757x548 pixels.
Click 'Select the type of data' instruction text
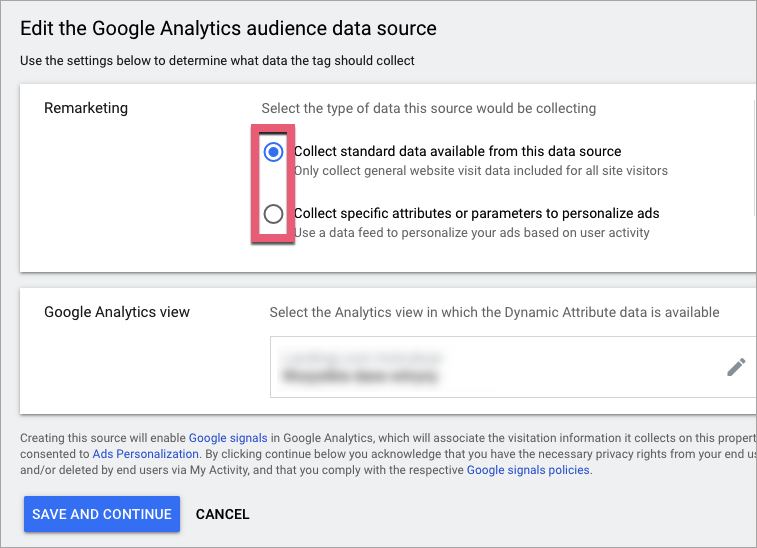pos(428,108)
